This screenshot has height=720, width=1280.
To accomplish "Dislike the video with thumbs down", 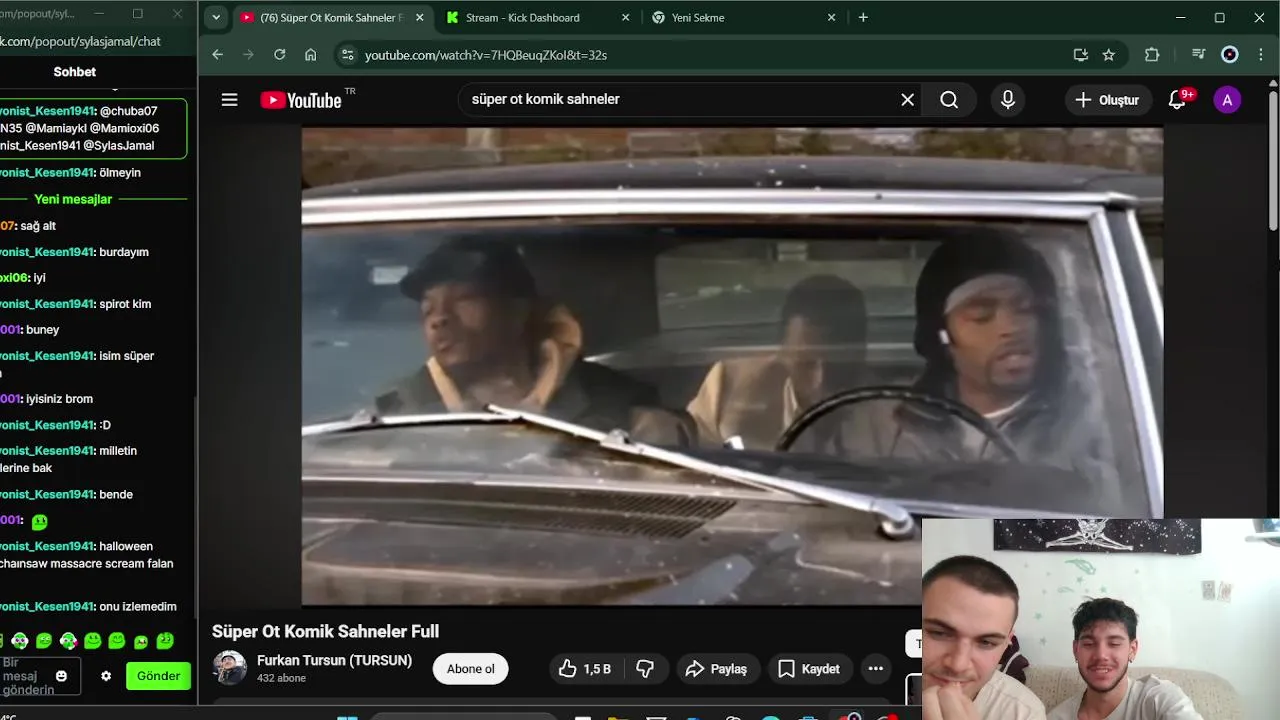I will pos(645,669).
